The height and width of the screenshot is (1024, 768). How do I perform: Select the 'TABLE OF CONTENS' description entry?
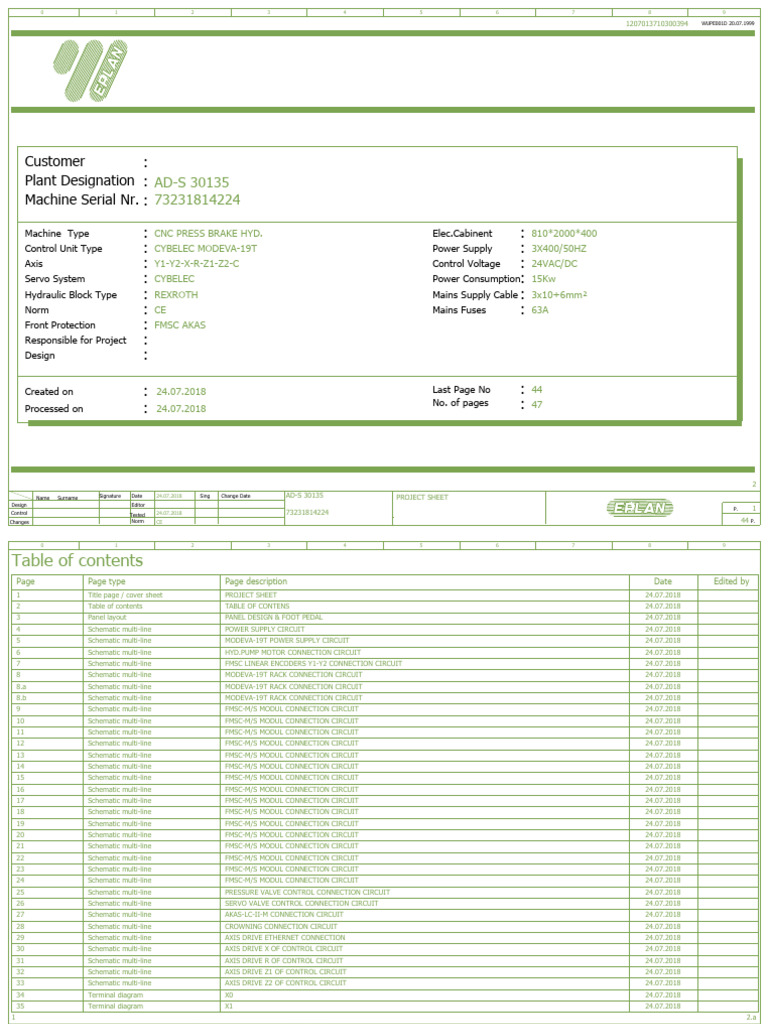coord(257,606)
